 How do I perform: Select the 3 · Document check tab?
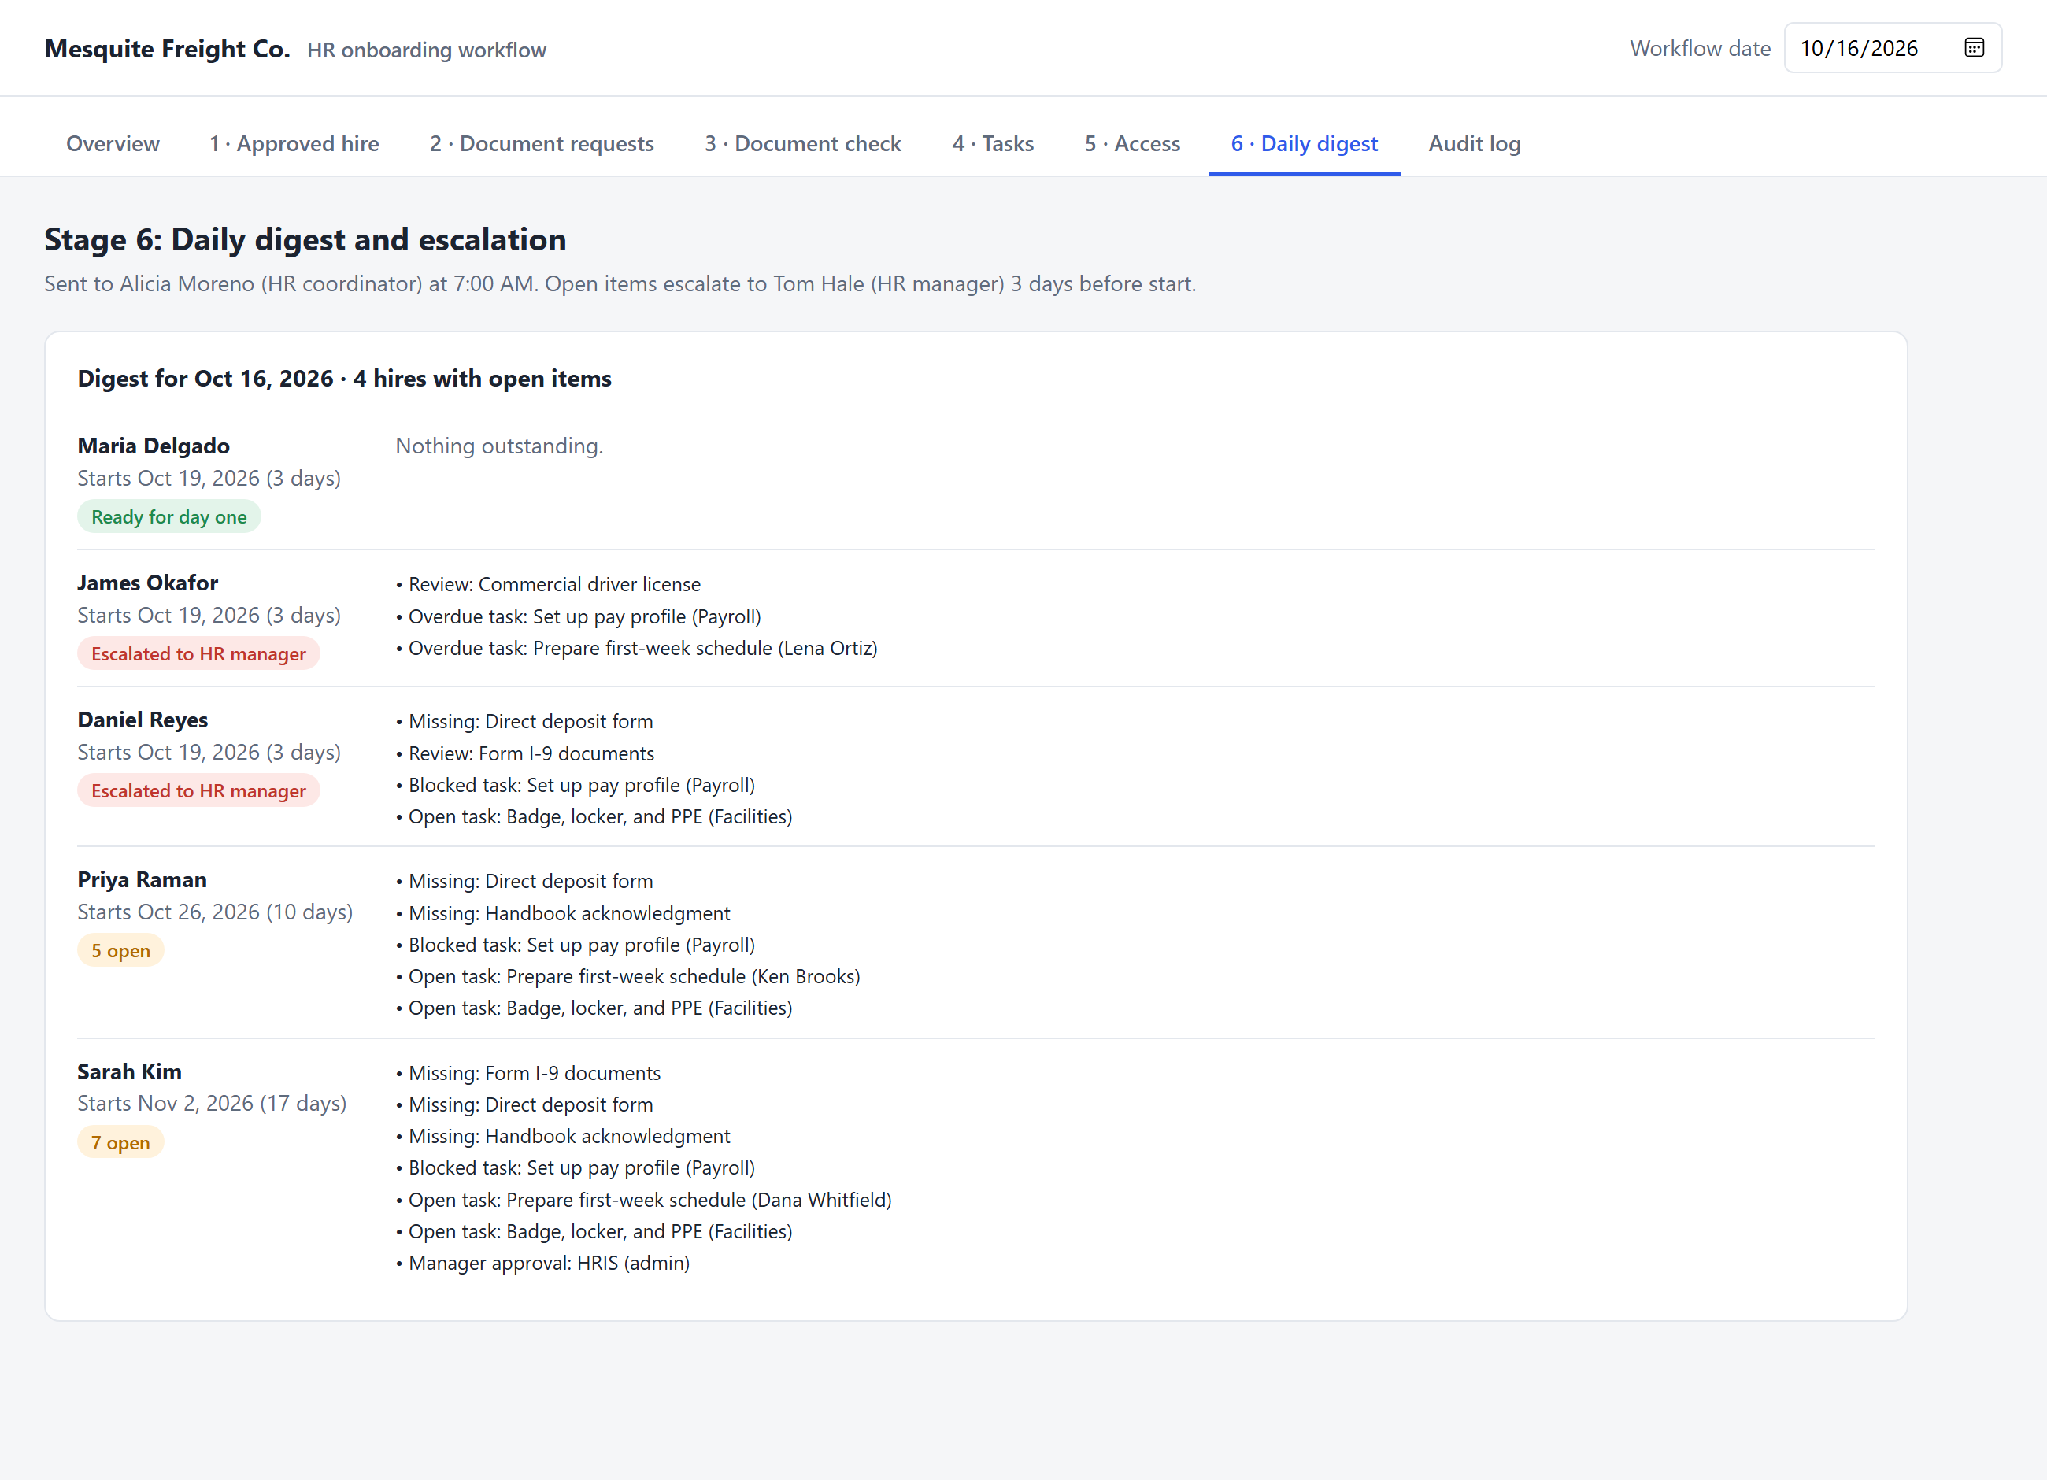[x=803, y=143]
